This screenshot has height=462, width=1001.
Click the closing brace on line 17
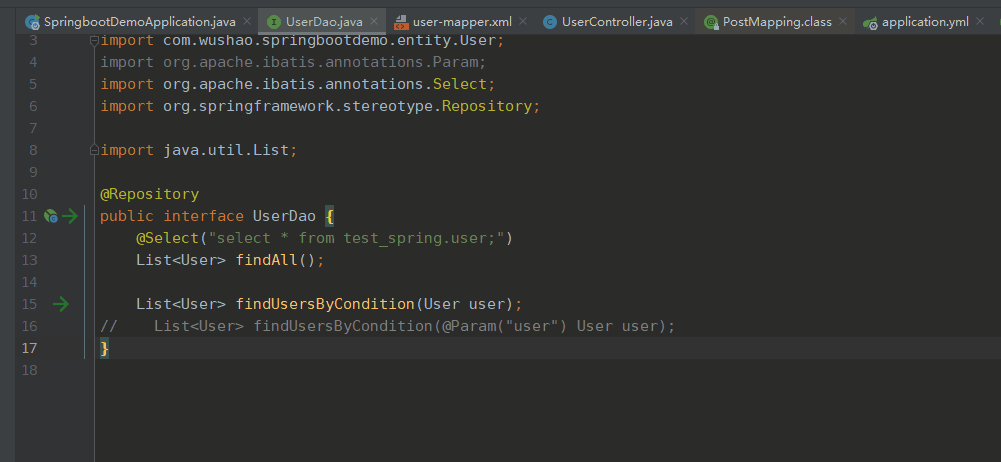(x=105, y=348)
